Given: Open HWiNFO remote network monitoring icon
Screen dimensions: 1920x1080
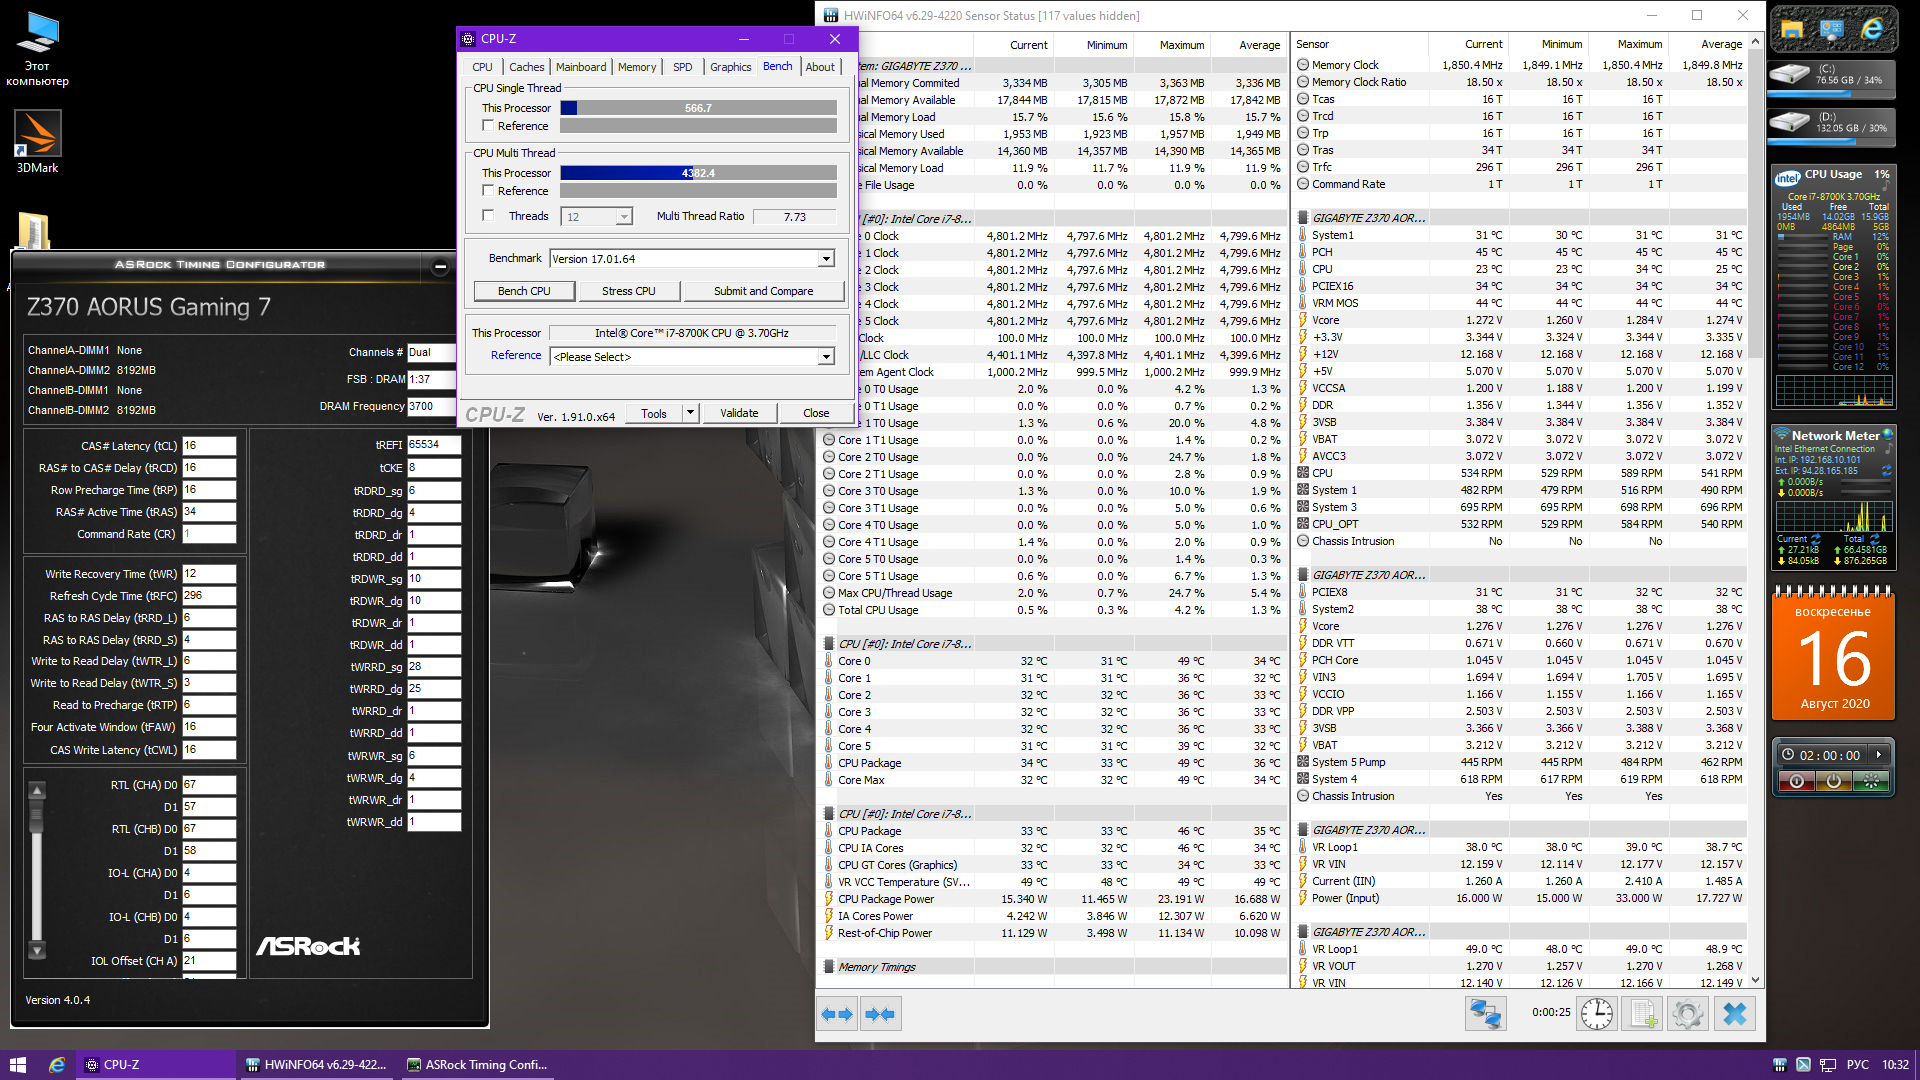Looking at the screenshot, I should [1485, 1014].
